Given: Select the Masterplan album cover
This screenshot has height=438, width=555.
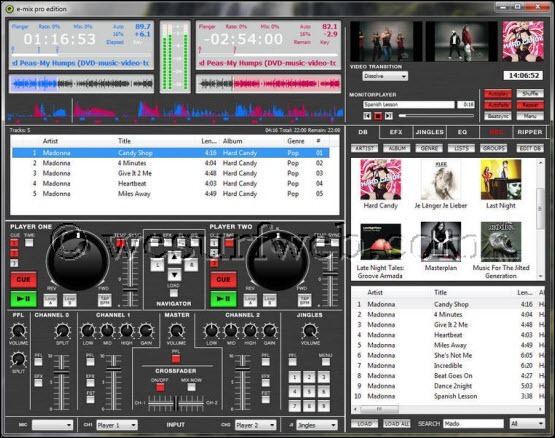Looking at the screenshot, I should click(x=441, y=242).
